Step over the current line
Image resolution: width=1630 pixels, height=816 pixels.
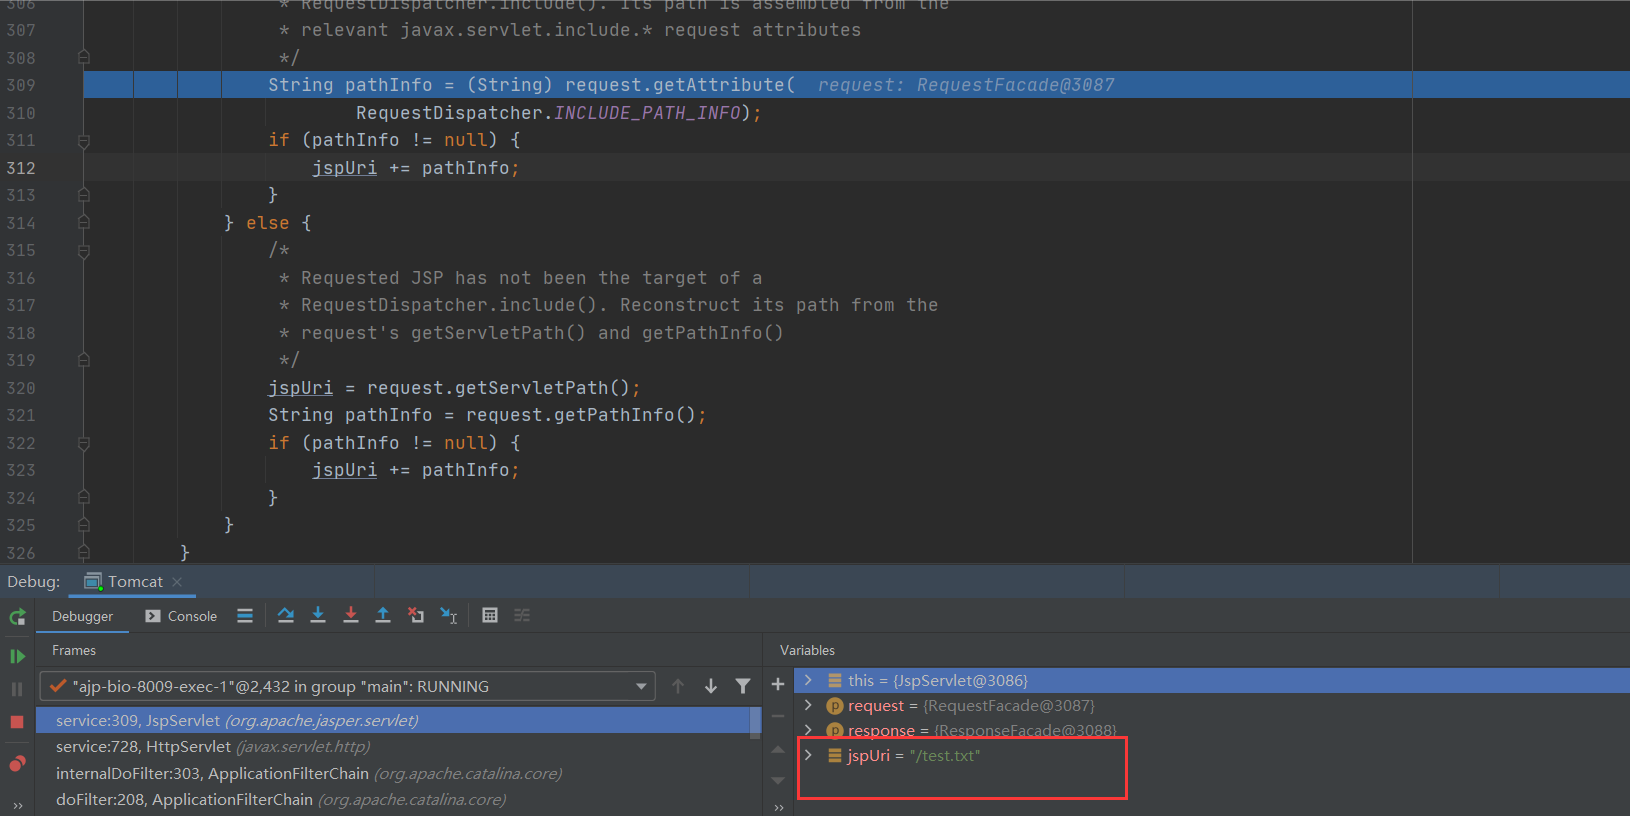click(286, 616)
